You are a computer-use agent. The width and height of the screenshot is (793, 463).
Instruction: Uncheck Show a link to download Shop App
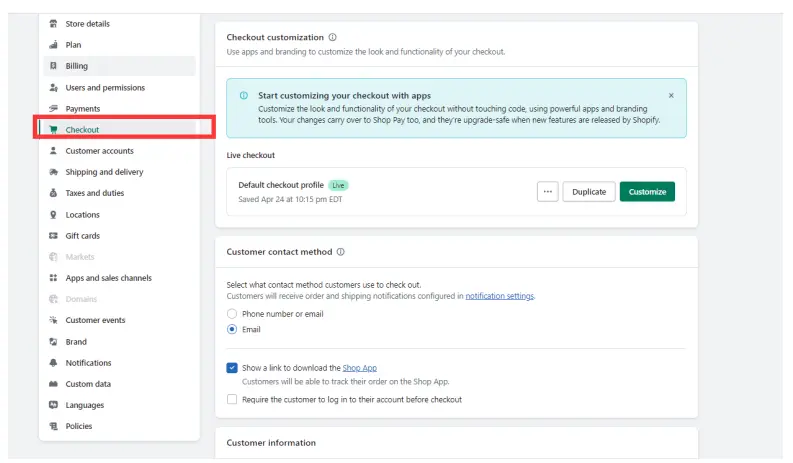[x=232, y=368]
